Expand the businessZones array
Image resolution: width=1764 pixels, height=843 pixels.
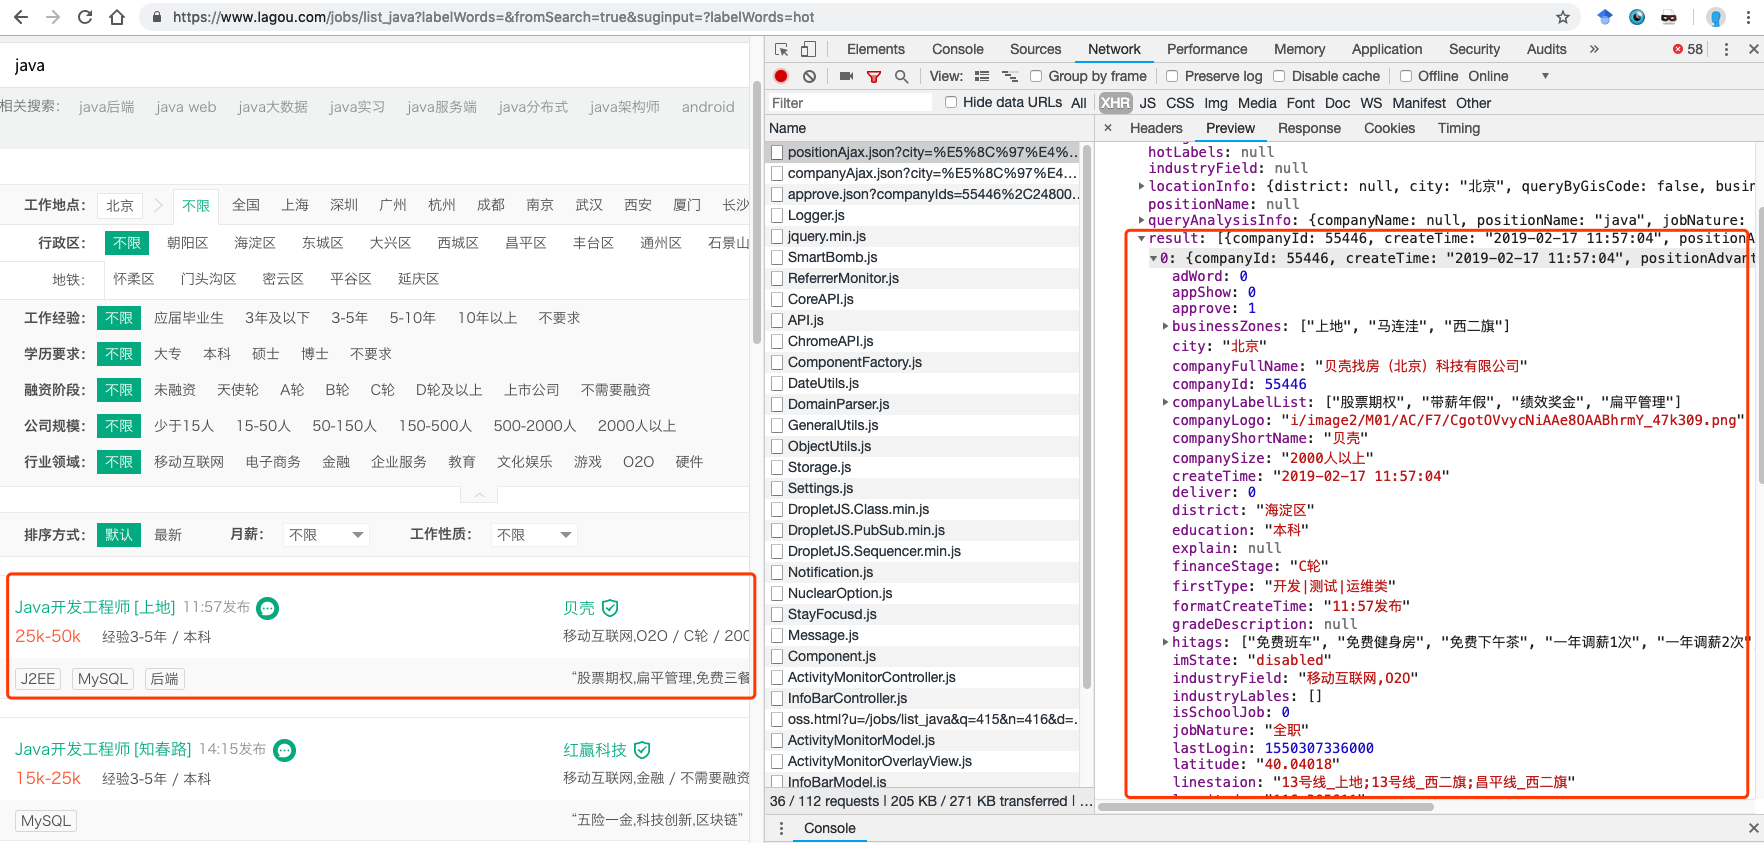click(x=1165, y=326)
